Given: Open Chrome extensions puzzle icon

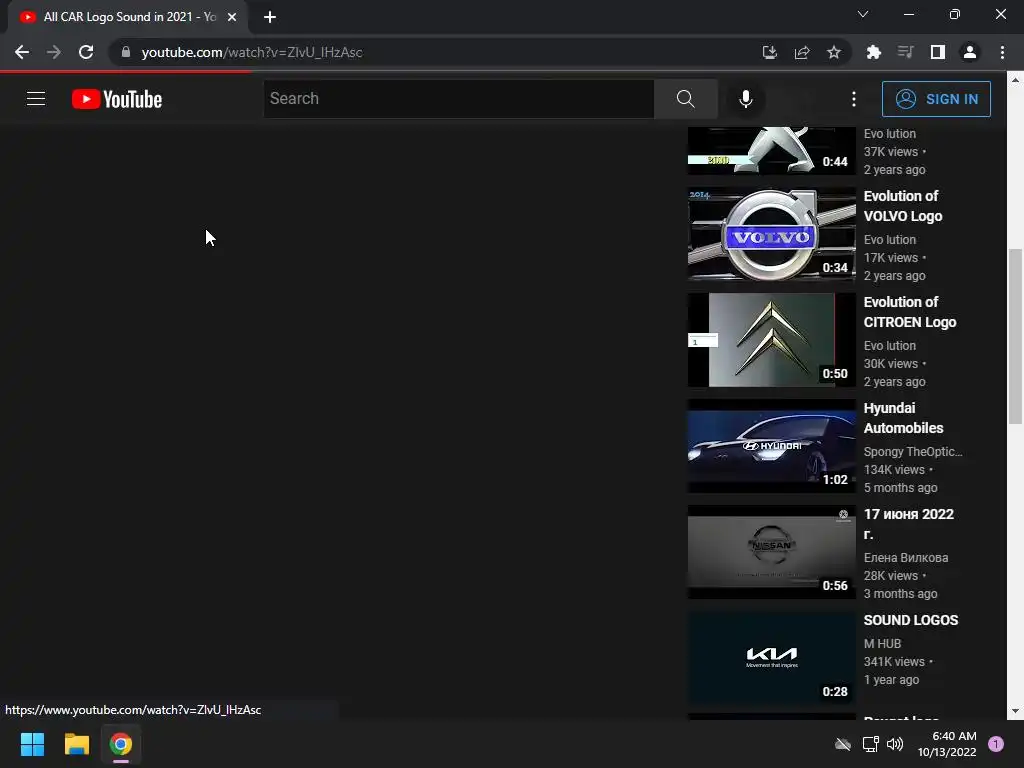Looking at the screenshot, I should (x=873, y=52).
